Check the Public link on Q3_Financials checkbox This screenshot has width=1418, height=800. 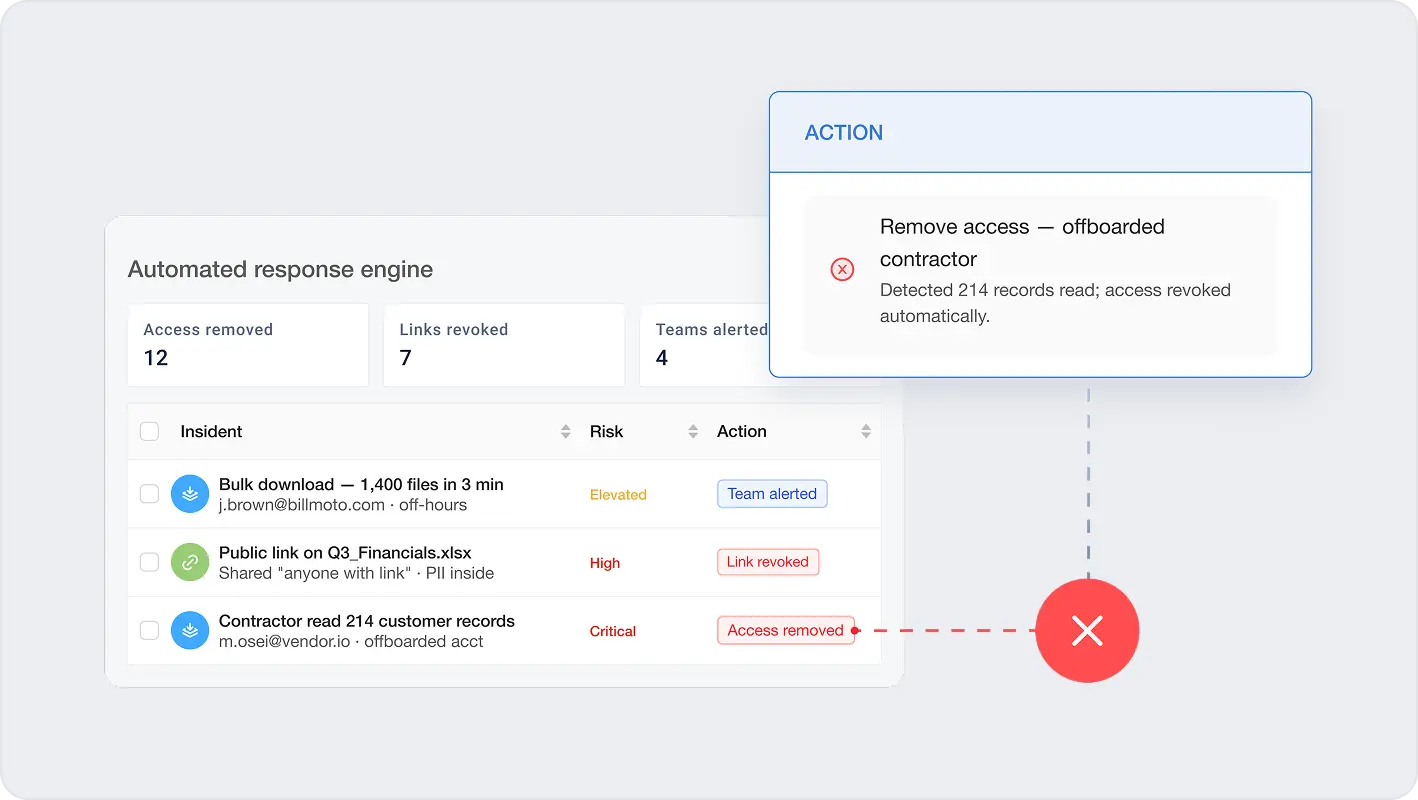coord(149,562)
